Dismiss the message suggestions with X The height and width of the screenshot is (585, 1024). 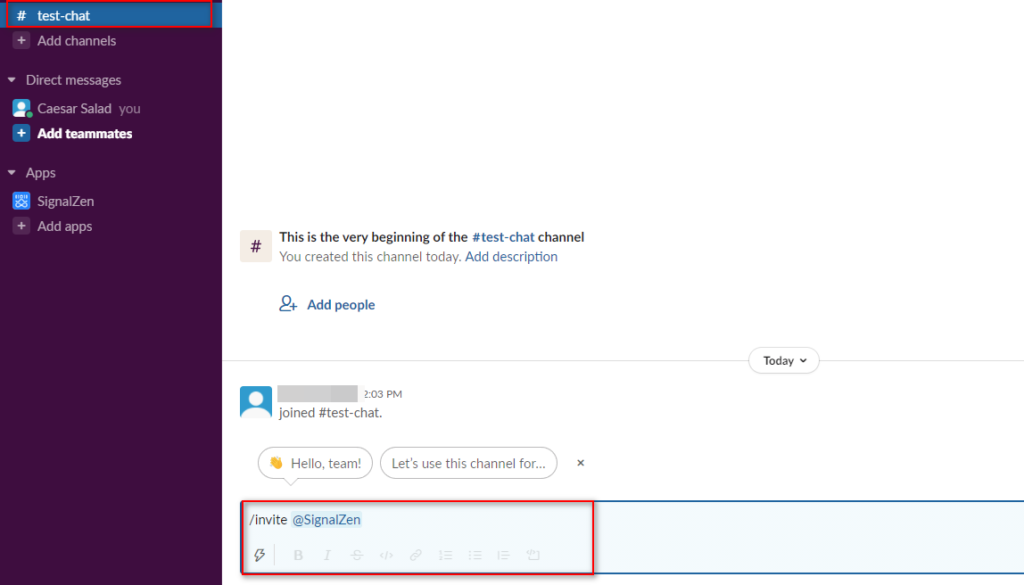click(x=581, y=463)
